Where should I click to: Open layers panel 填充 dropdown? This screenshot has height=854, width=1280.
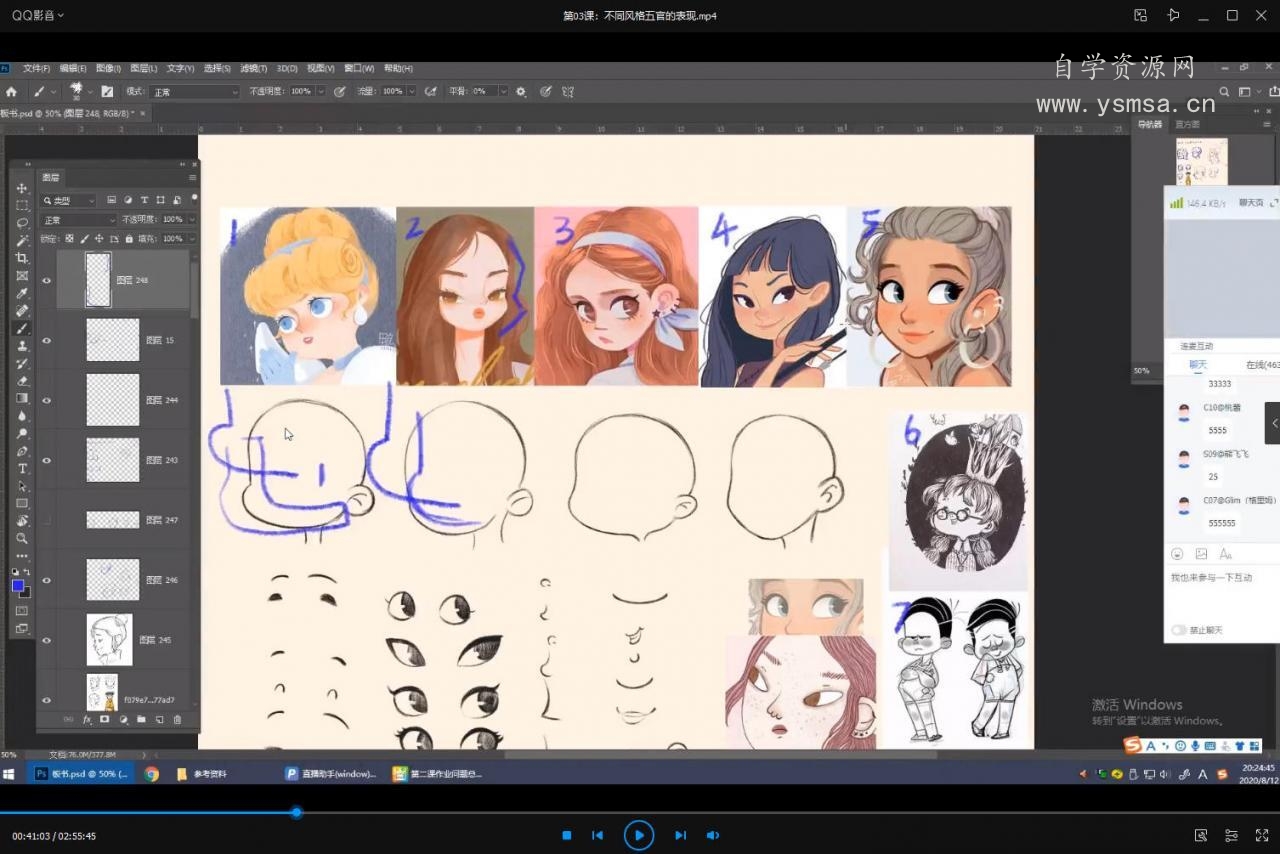pos(191,239)
